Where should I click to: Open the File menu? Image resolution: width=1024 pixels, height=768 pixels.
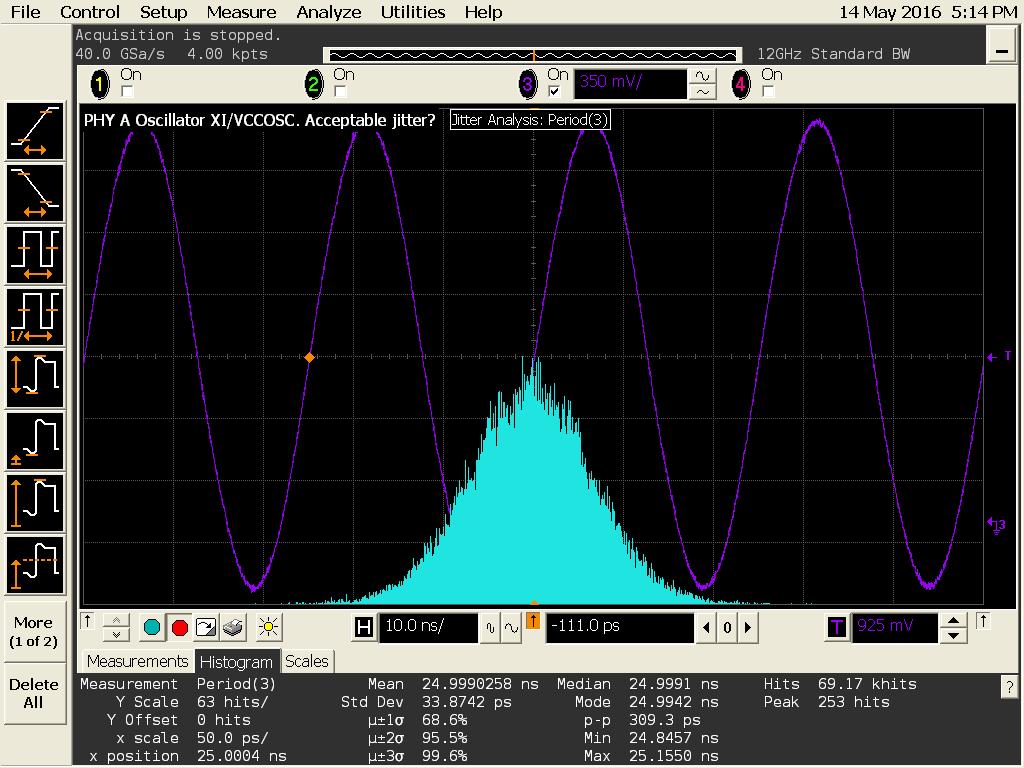click(x=25, y=12)
